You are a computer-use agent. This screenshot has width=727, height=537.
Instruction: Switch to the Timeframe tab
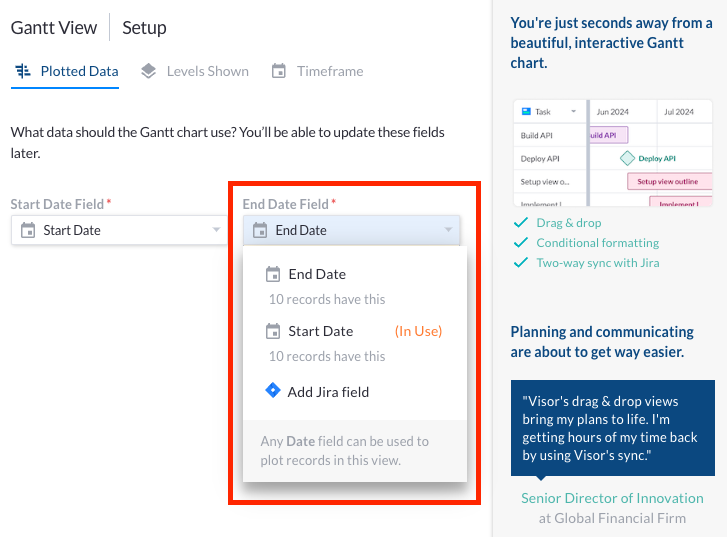(329, 71)
